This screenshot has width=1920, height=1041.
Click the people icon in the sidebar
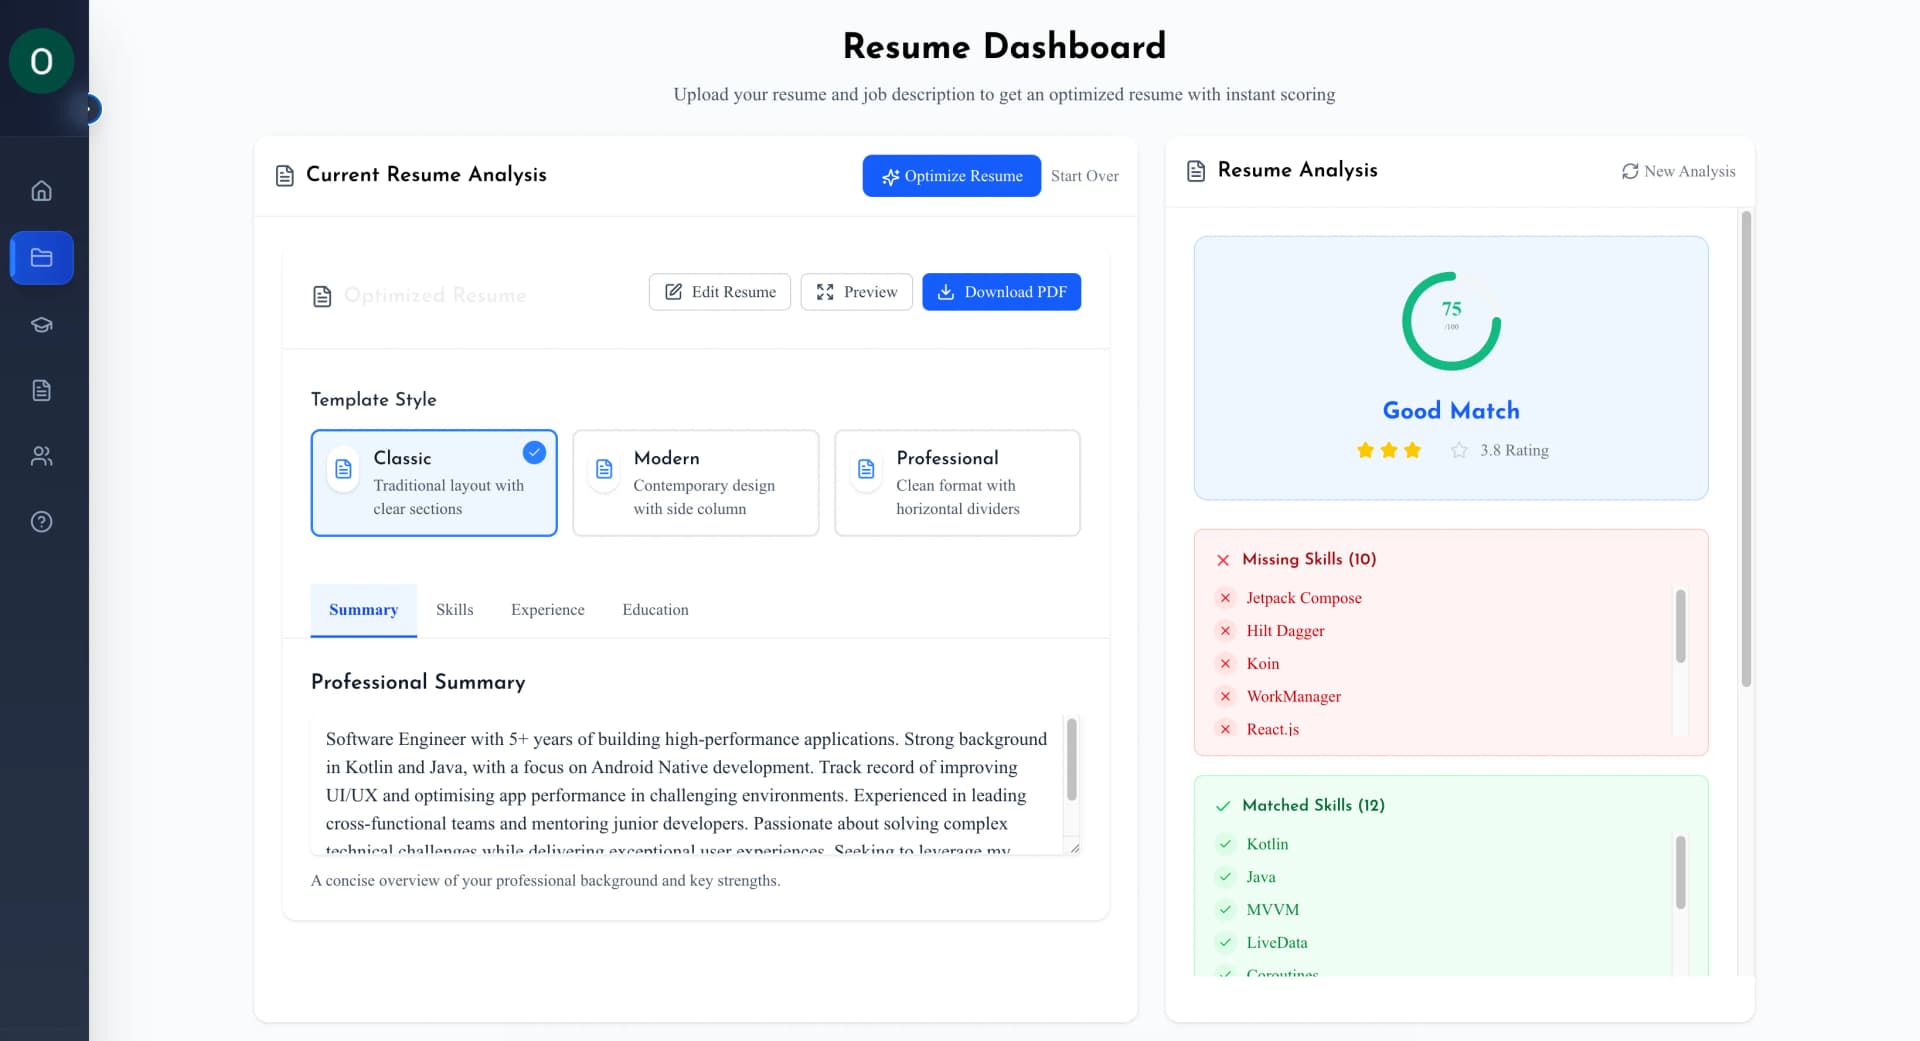tap(41, 456)
